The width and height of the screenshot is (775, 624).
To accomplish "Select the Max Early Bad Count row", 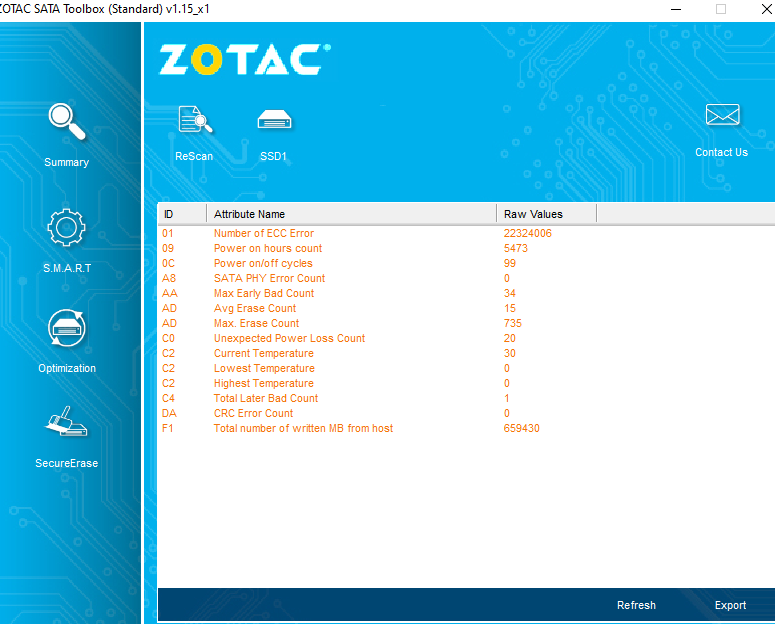I will [x=466, y=293].
